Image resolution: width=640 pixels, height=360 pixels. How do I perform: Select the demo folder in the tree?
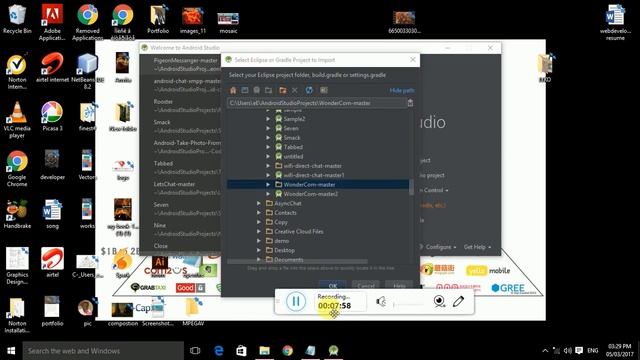point(282,241)
